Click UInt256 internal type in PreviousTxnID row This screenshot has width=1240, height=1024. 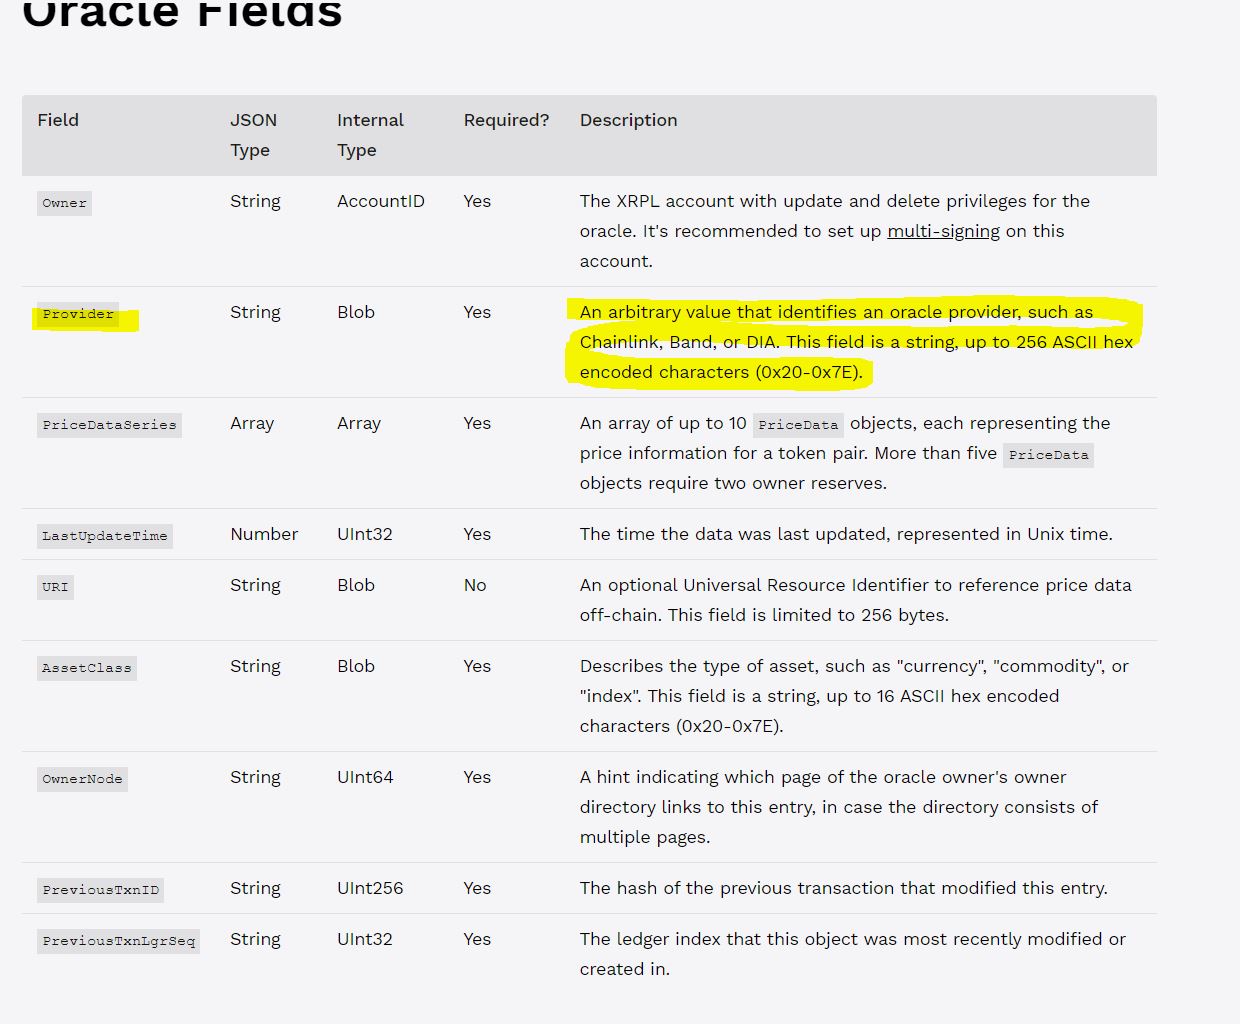(370, 888)
